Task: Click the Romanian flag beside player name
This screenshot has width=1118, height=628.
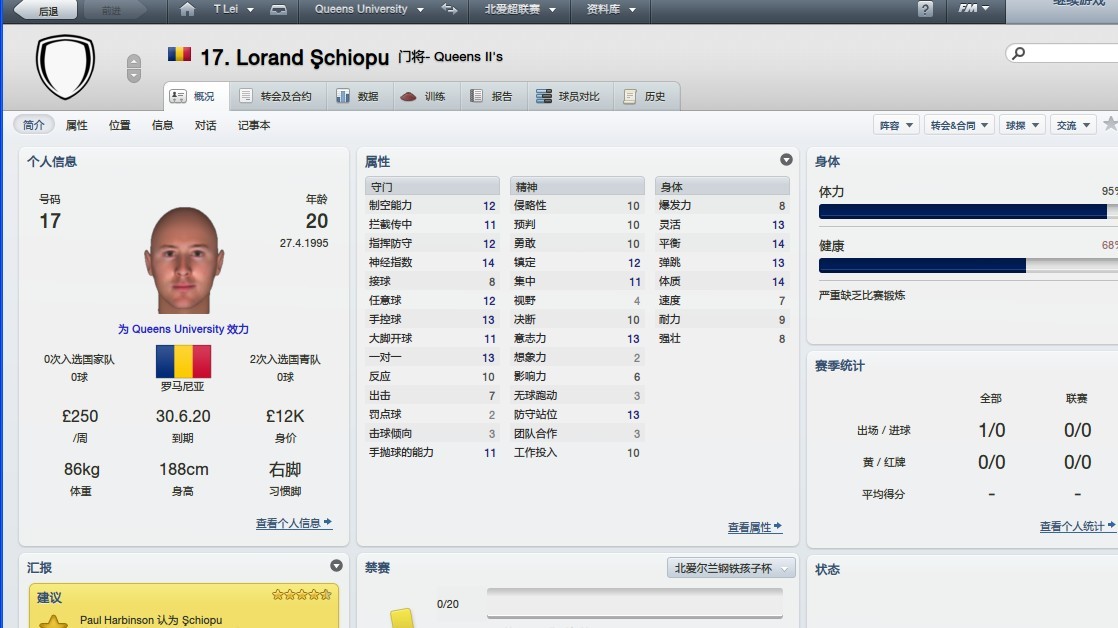Action: [179, 54]
